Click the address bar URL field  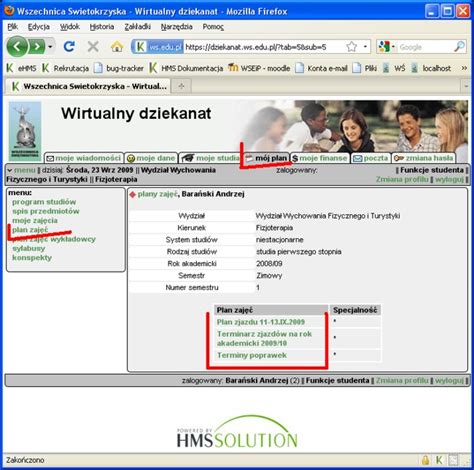point(264,47)
